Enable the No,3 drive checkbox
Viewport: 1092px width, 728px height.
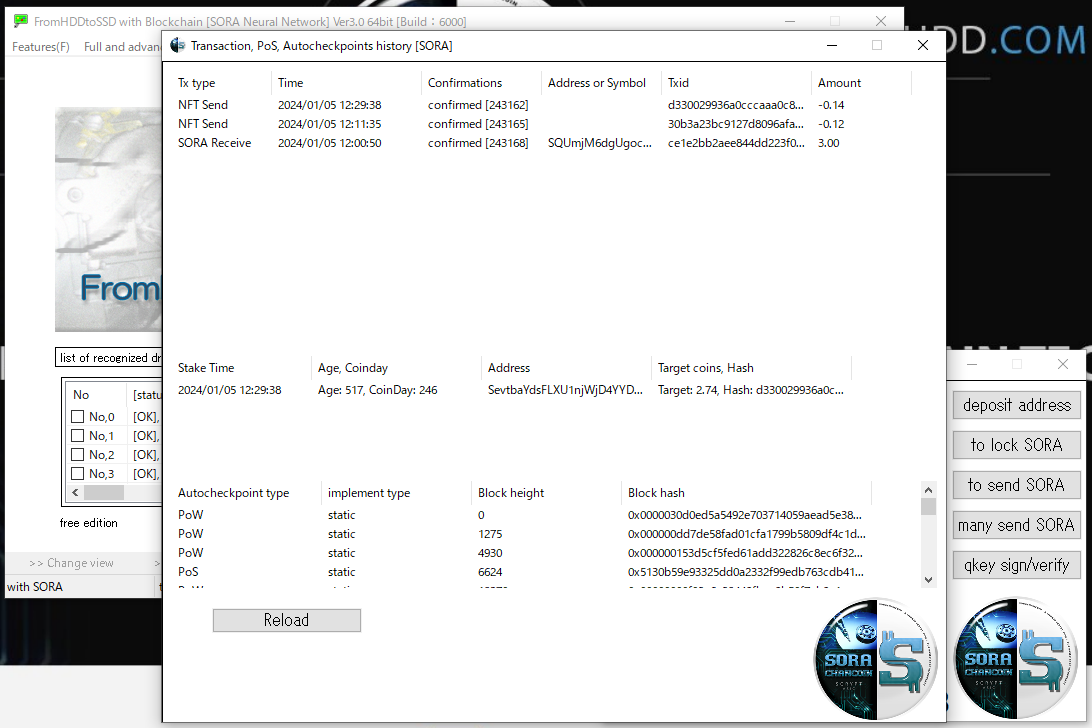pos(78,474)
